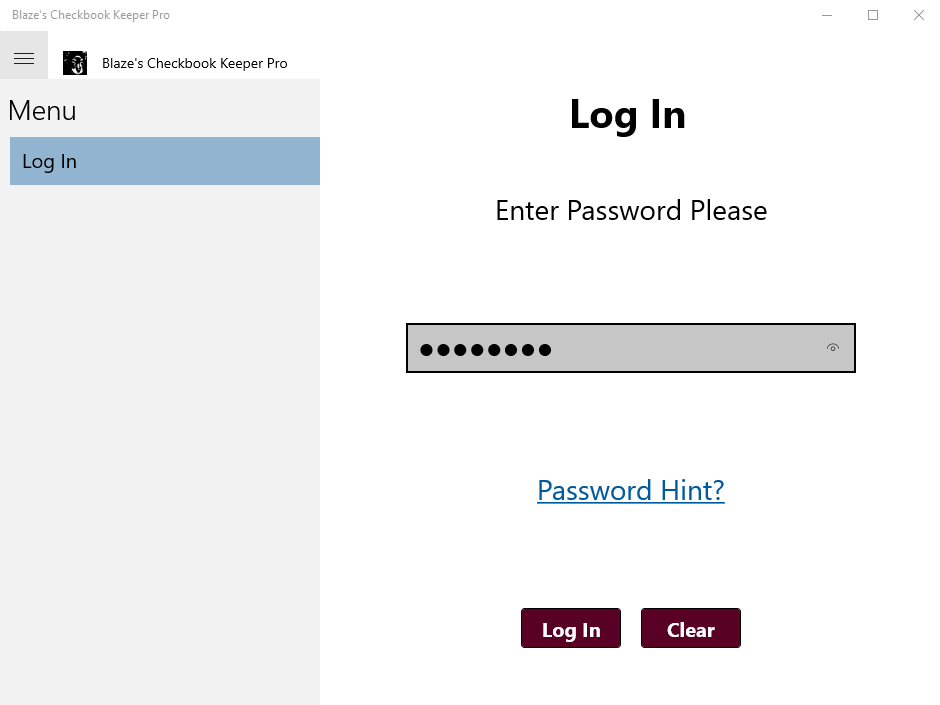This screenshot has height=705, width=940.
Task: Toggle the hamburger menu button
Action: pos(24,58)
